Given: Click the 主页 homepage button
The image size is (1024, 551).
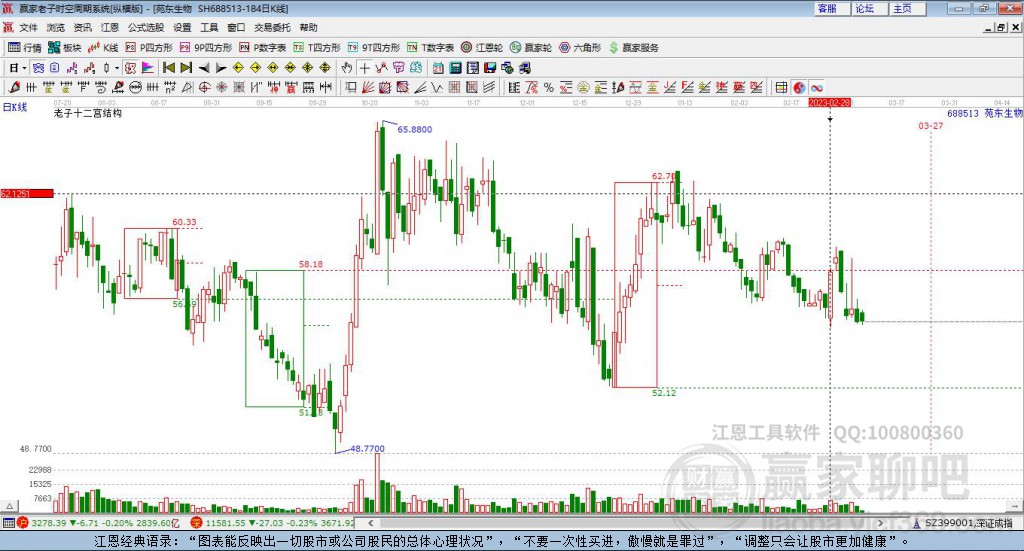Looking at the screenshot, I should coord(908,8).
